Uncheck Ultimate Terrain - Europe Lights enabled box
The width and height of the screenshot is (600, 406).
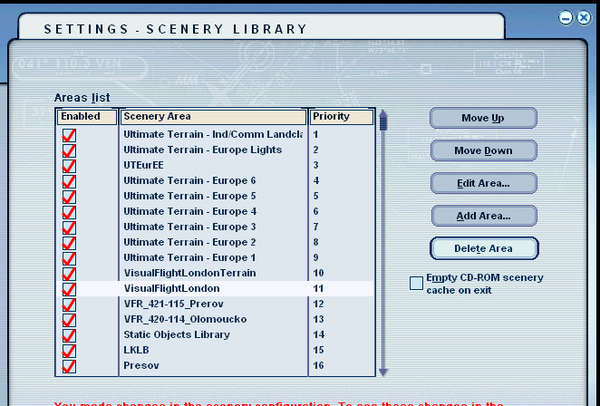click(69, 150)
